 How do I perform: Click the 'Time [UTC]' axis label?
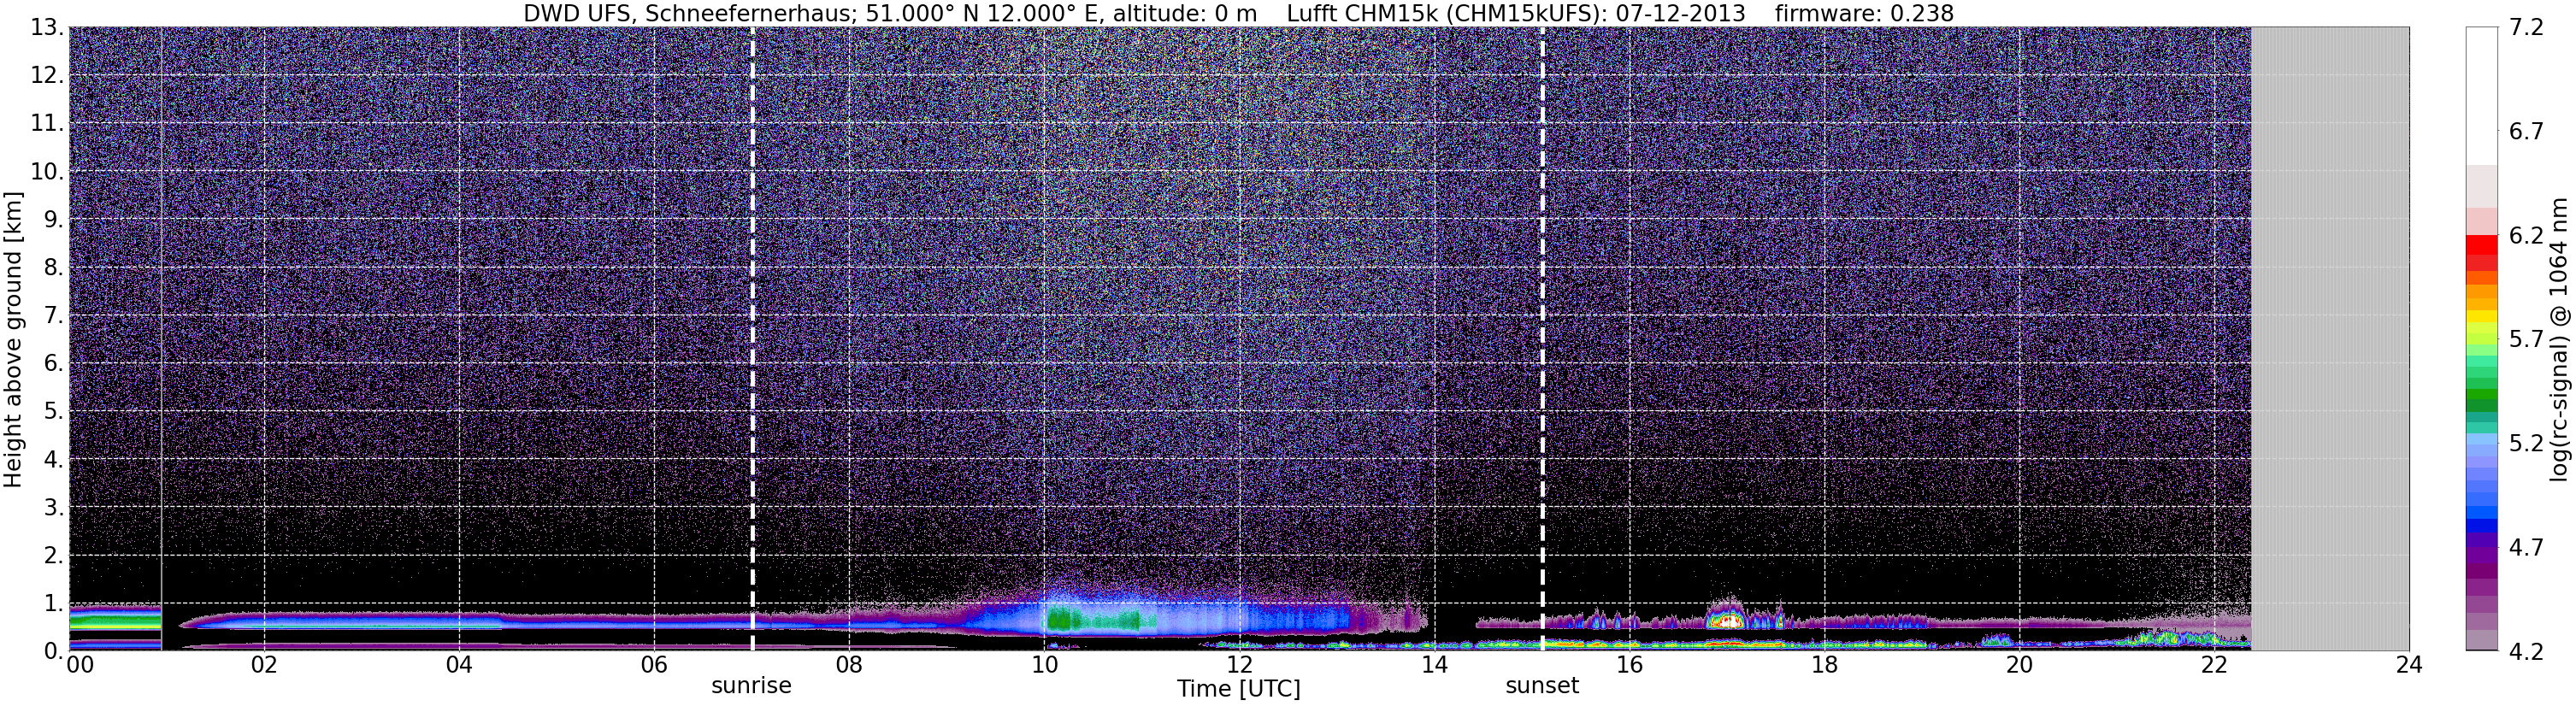pos(1239,689)
